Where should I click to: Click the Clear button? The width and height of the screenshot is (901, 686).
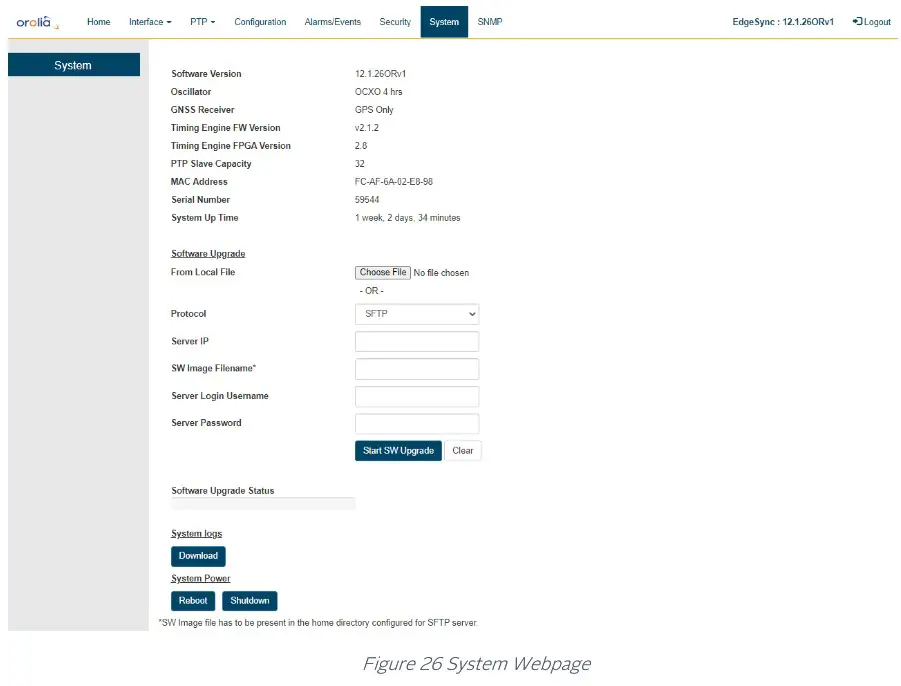tap(463, 451)
